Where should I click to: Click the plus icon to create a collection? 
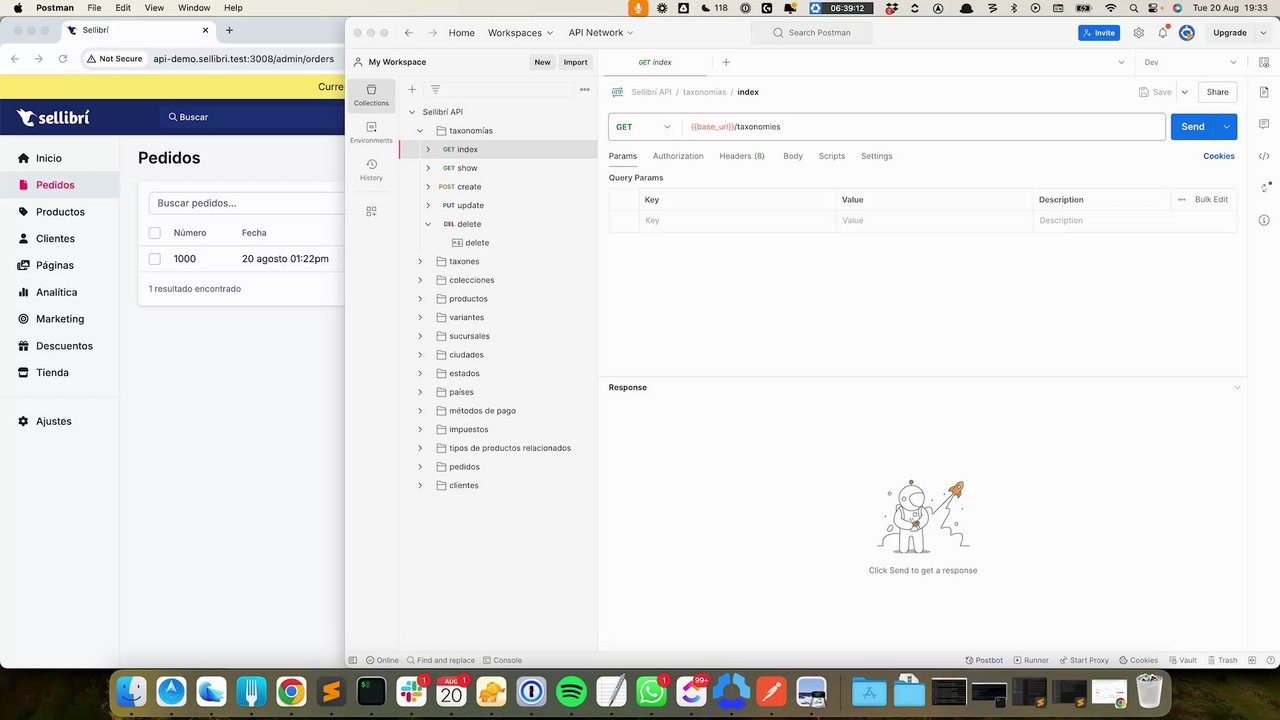411,89
